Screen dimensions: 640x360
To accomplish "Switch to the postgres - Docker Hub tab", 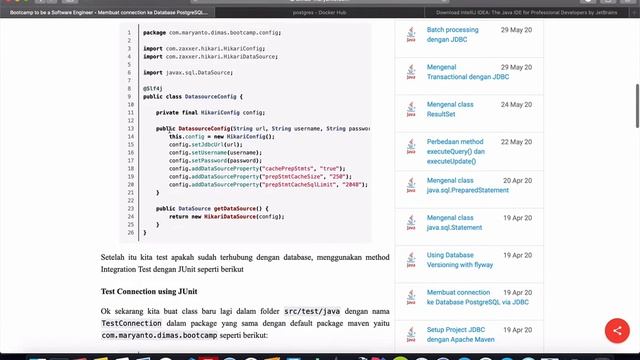I will point(319,13).
